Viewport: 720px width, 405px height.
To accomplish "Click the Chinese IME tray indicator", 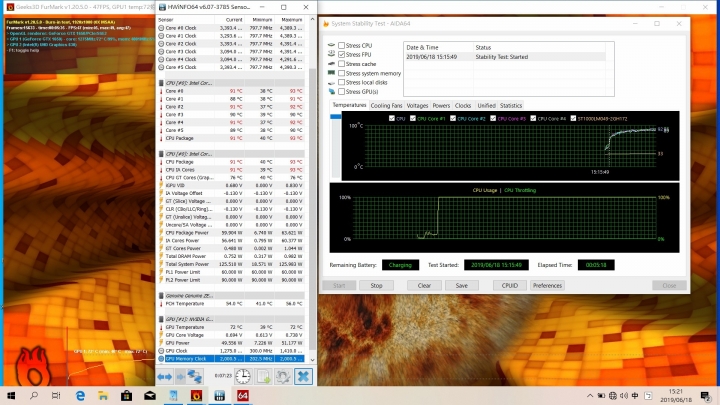I will [x=635, y=396].
